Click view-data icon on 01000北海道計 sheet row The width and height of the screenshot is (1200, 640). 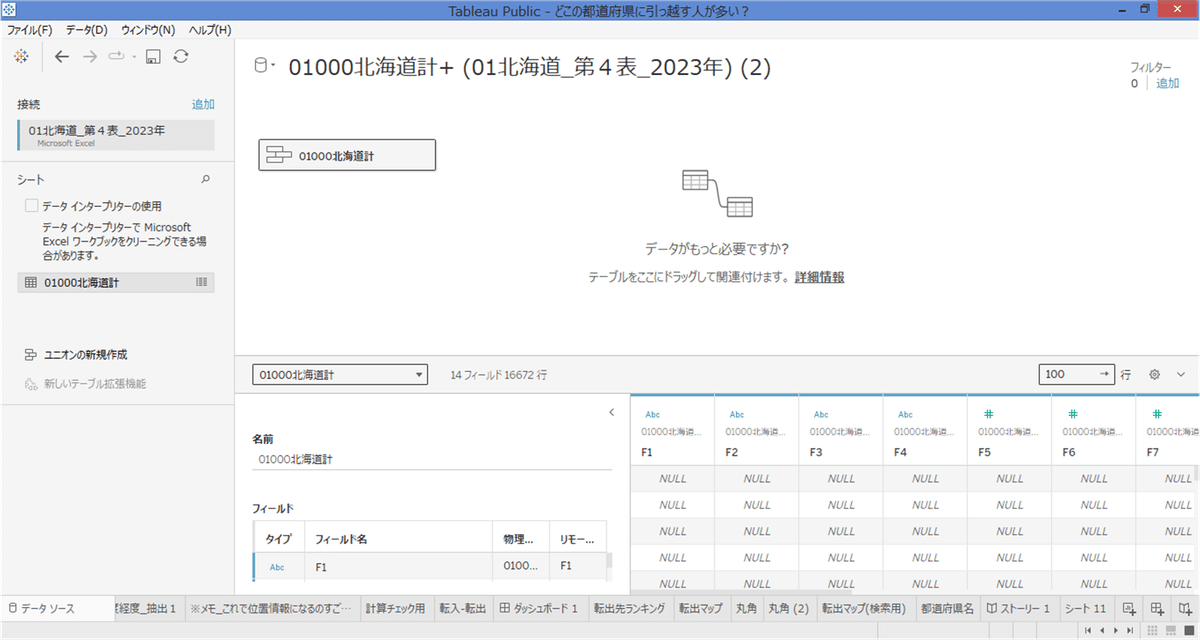202,283
